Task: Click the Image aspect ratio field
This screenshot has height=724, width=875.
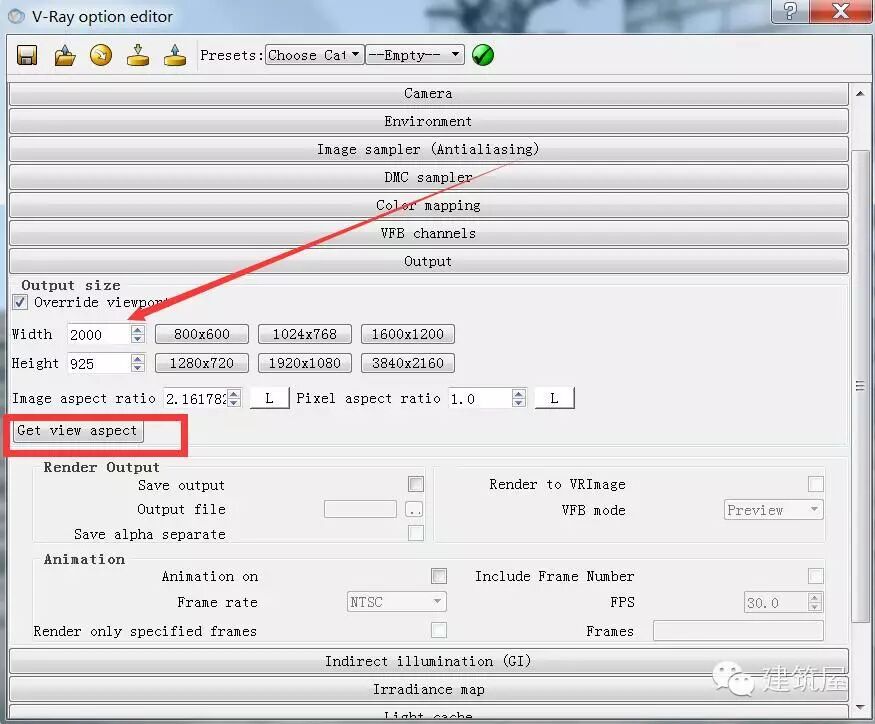Action: coord(196,399)
